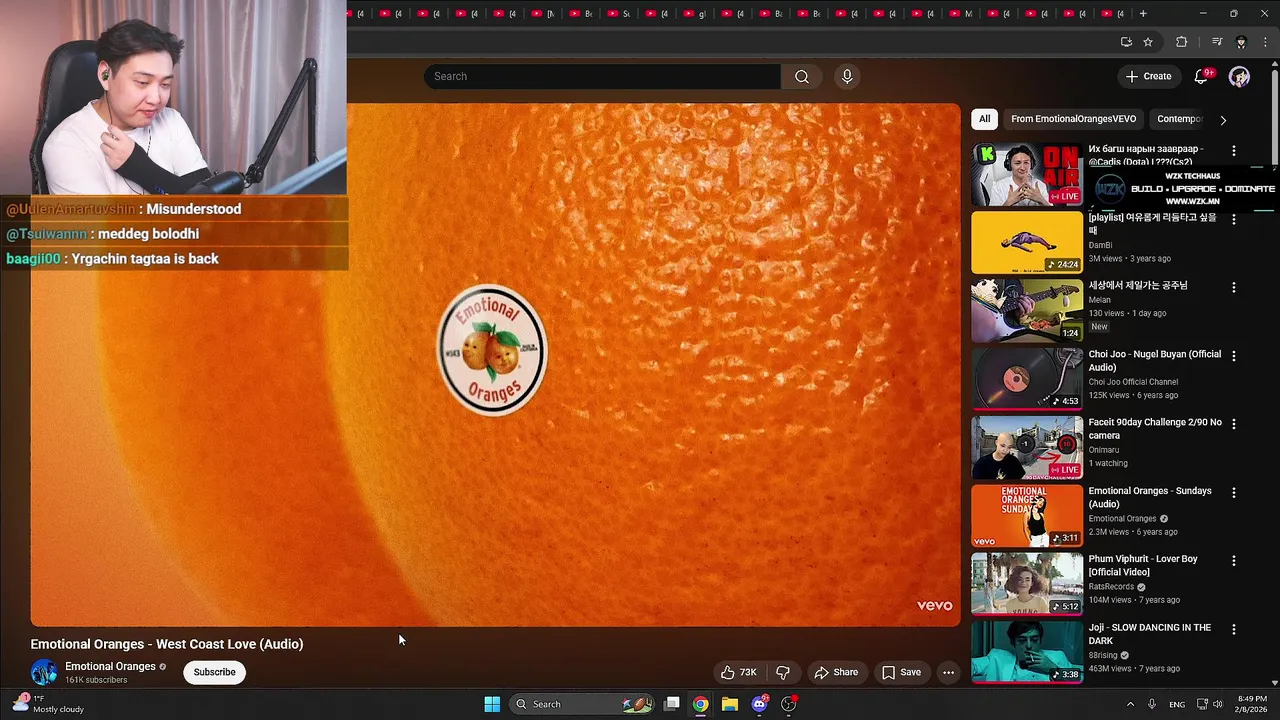The image size is (1280, 720).
Task: Open Joji - SLOW DANCING IN THE DARK title
Action: pyautogui.click(x=1149, y=634)
